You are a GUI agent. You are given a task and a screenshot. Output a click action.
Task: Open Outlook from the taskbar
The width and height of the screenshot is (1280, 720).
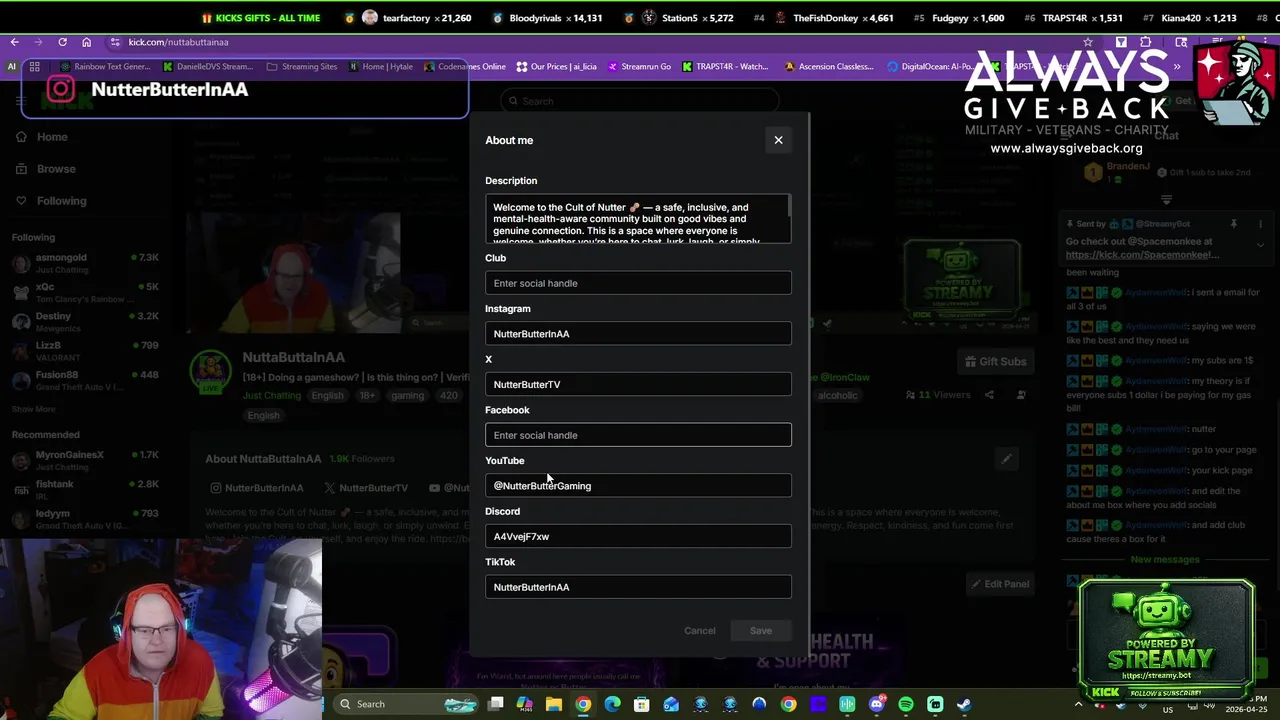[x=671, y=704]
